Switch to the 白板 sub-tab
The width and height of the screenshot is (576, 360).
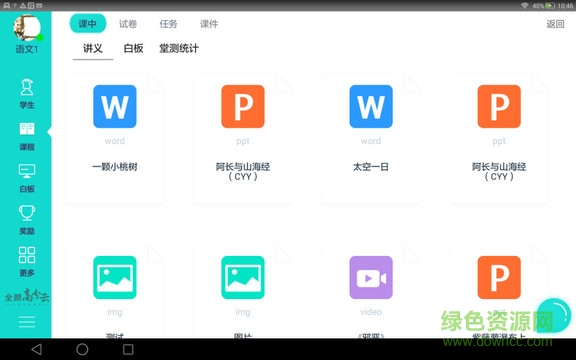click(x=133, y=48)
